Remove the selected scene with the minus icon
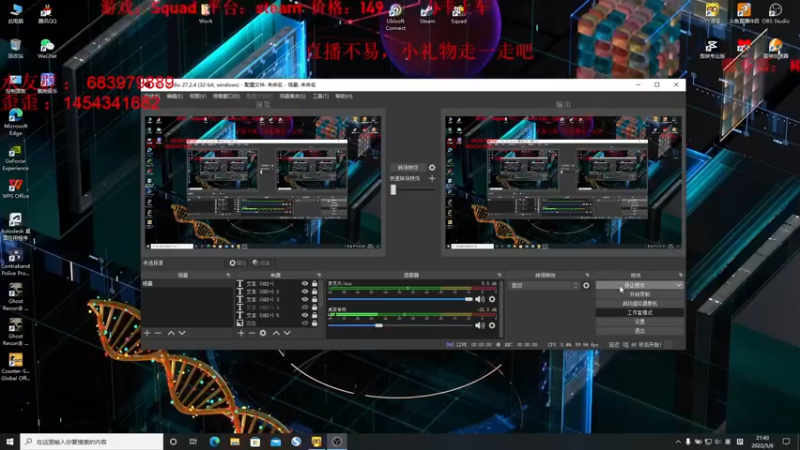Image resolution: width=800 pixels, height=450 pixels. [x=158, y=333]
